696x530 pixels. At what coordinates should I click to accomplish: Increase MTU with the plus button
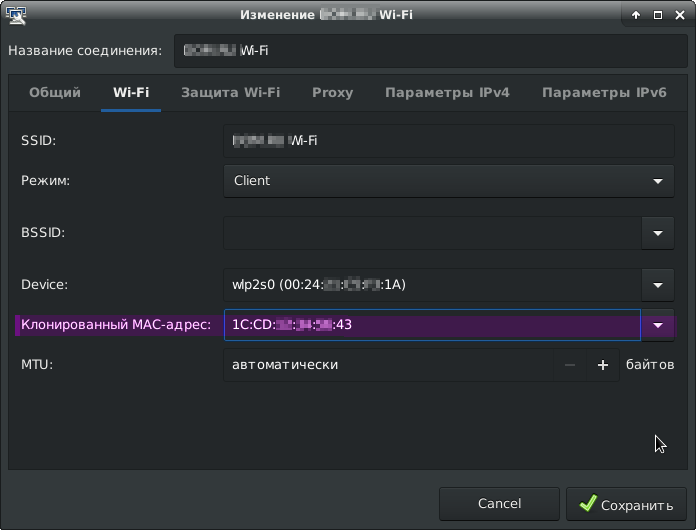(x=603, y=365)
